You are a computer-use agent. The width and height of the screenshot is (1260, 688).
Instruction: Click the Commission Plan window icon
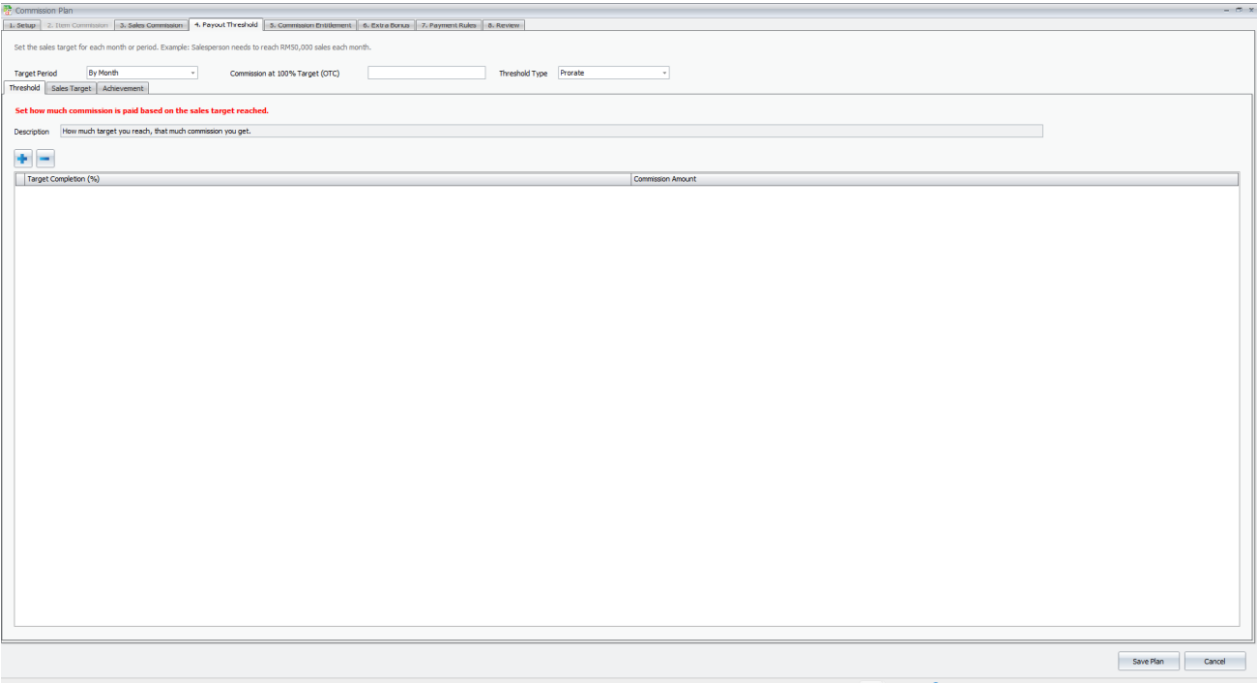(x=7, y=10)
